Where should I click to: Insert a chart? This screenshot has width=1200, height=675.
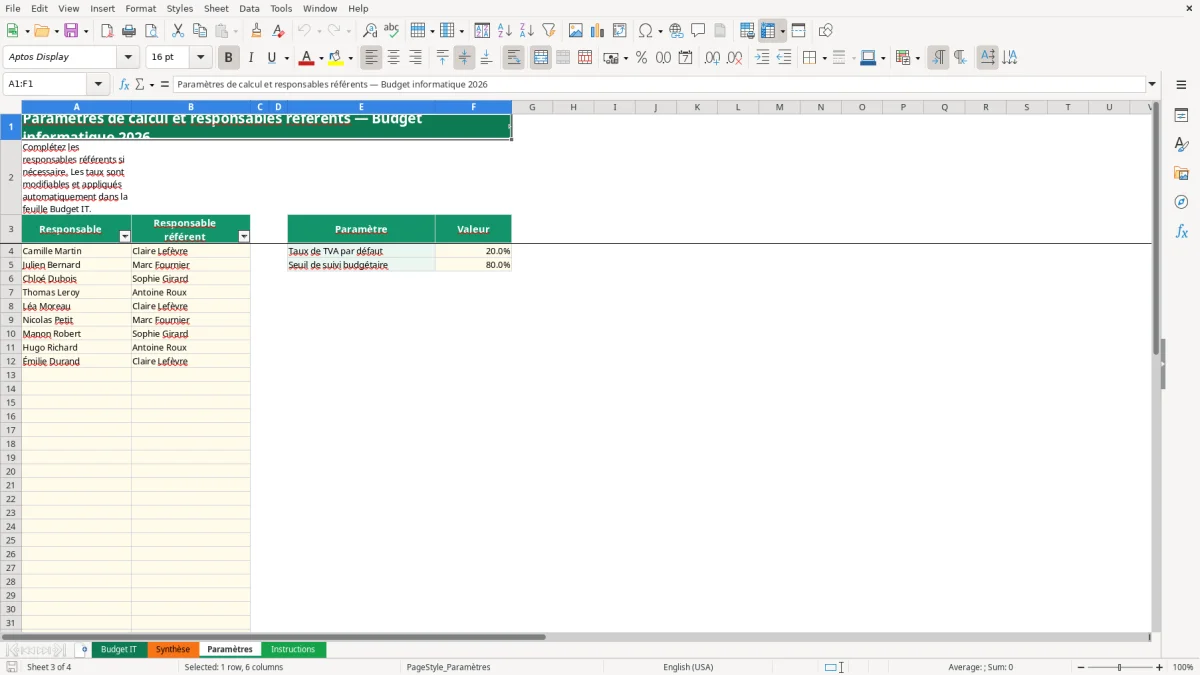[598, 31]
